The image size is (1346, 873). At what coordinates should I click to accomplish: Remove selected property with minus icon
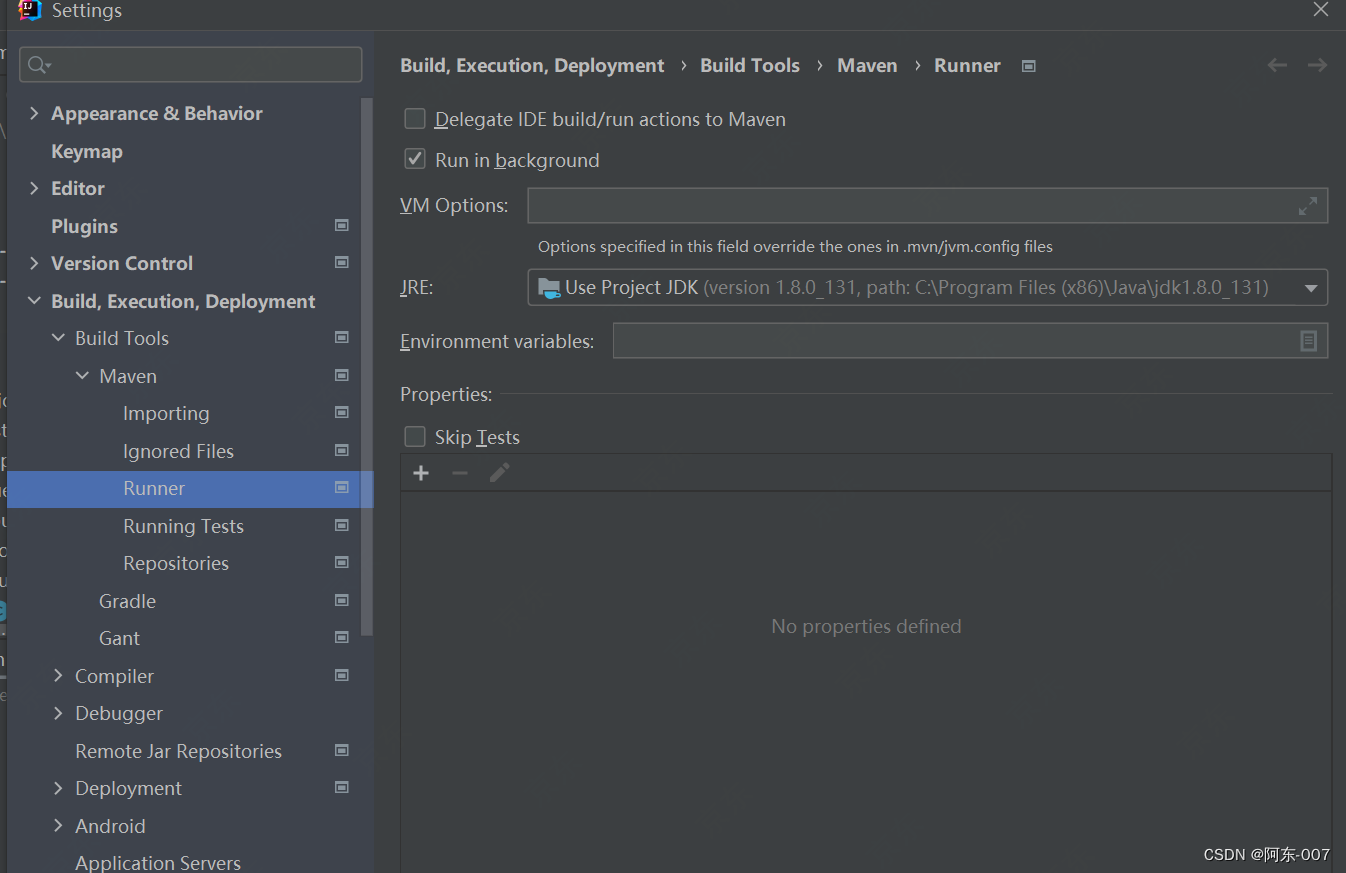pyautogui.click(x=460, y=473)
